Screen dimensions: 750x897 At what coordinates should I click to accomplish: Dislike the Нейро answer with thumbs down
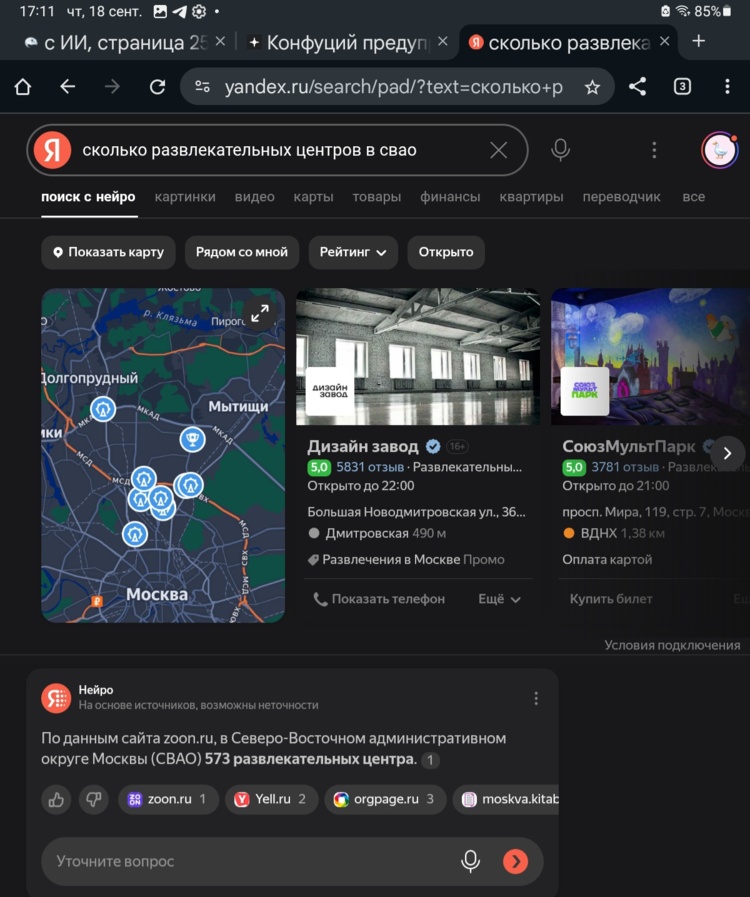(x=94, y=799)
